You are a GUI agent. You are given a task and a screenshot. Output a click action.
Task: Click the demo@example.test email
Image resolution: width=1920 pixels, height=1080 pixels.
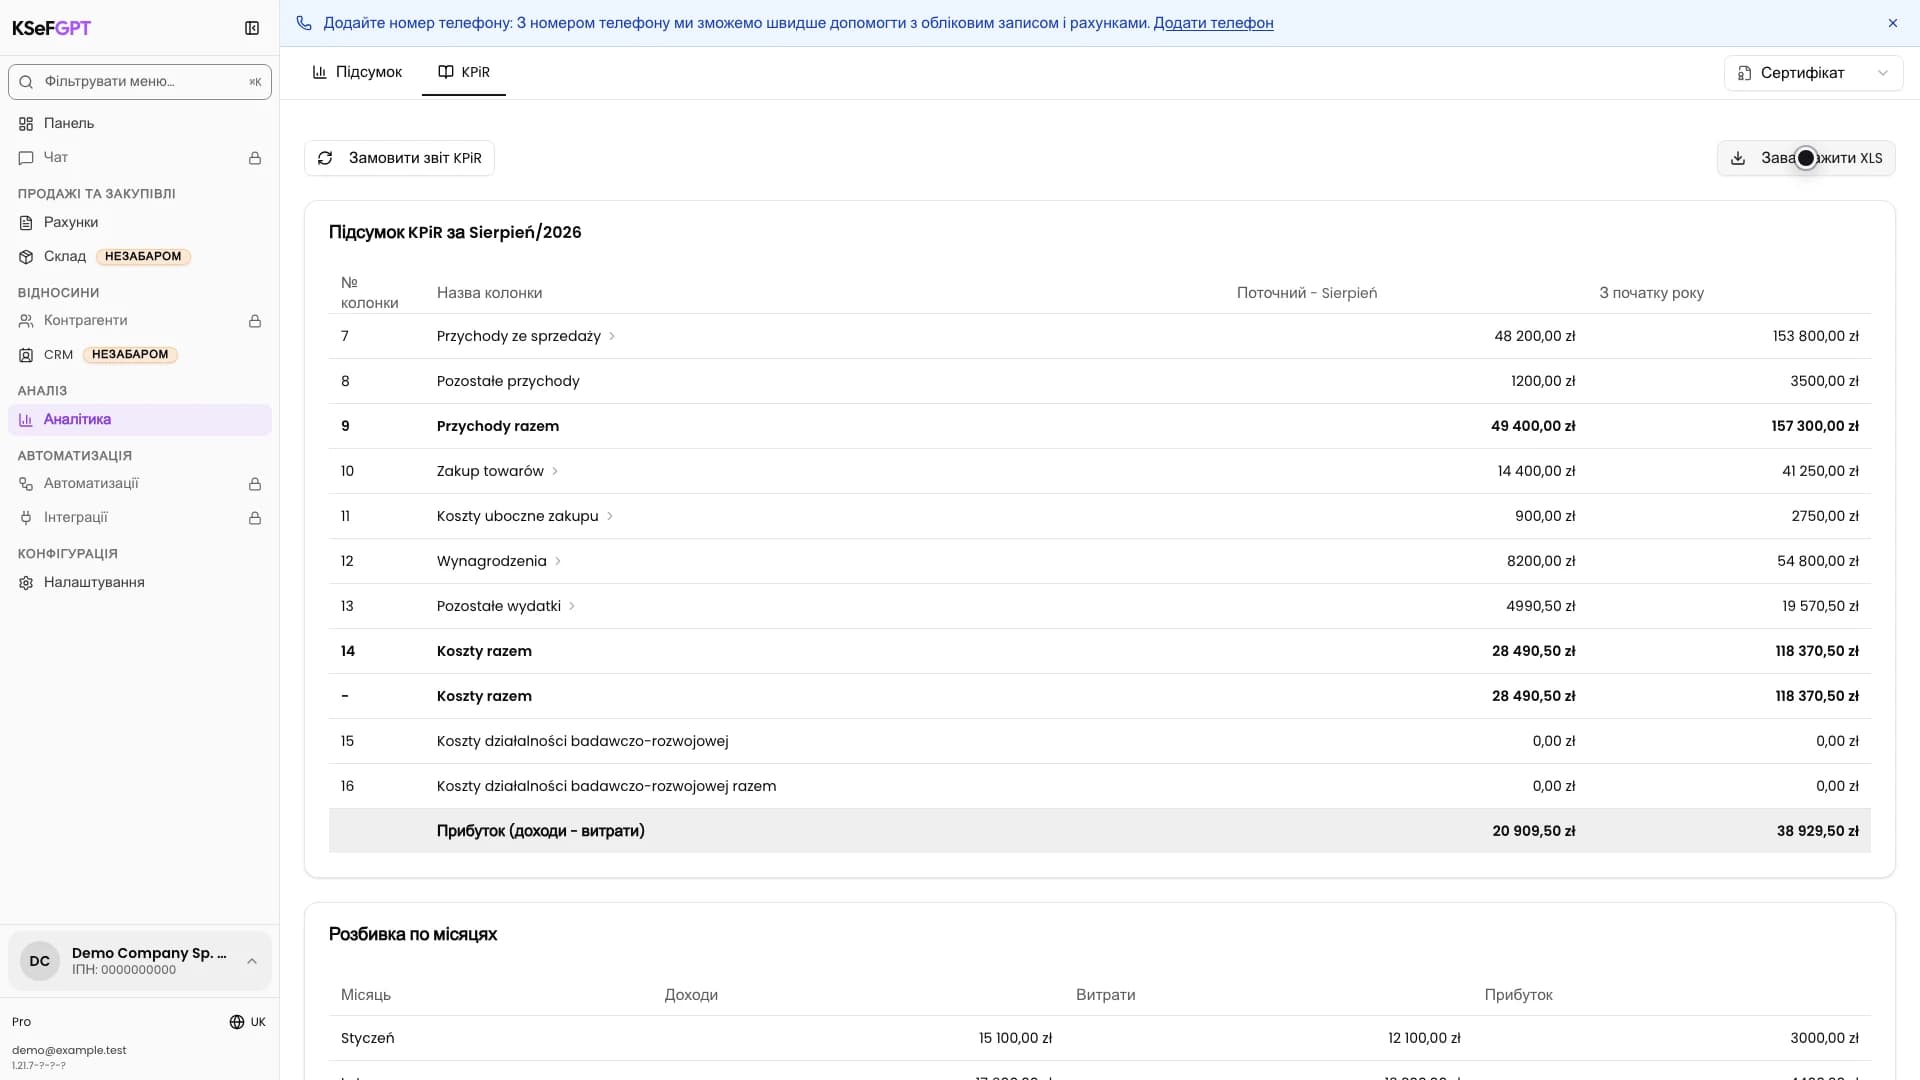point(69,1050)
